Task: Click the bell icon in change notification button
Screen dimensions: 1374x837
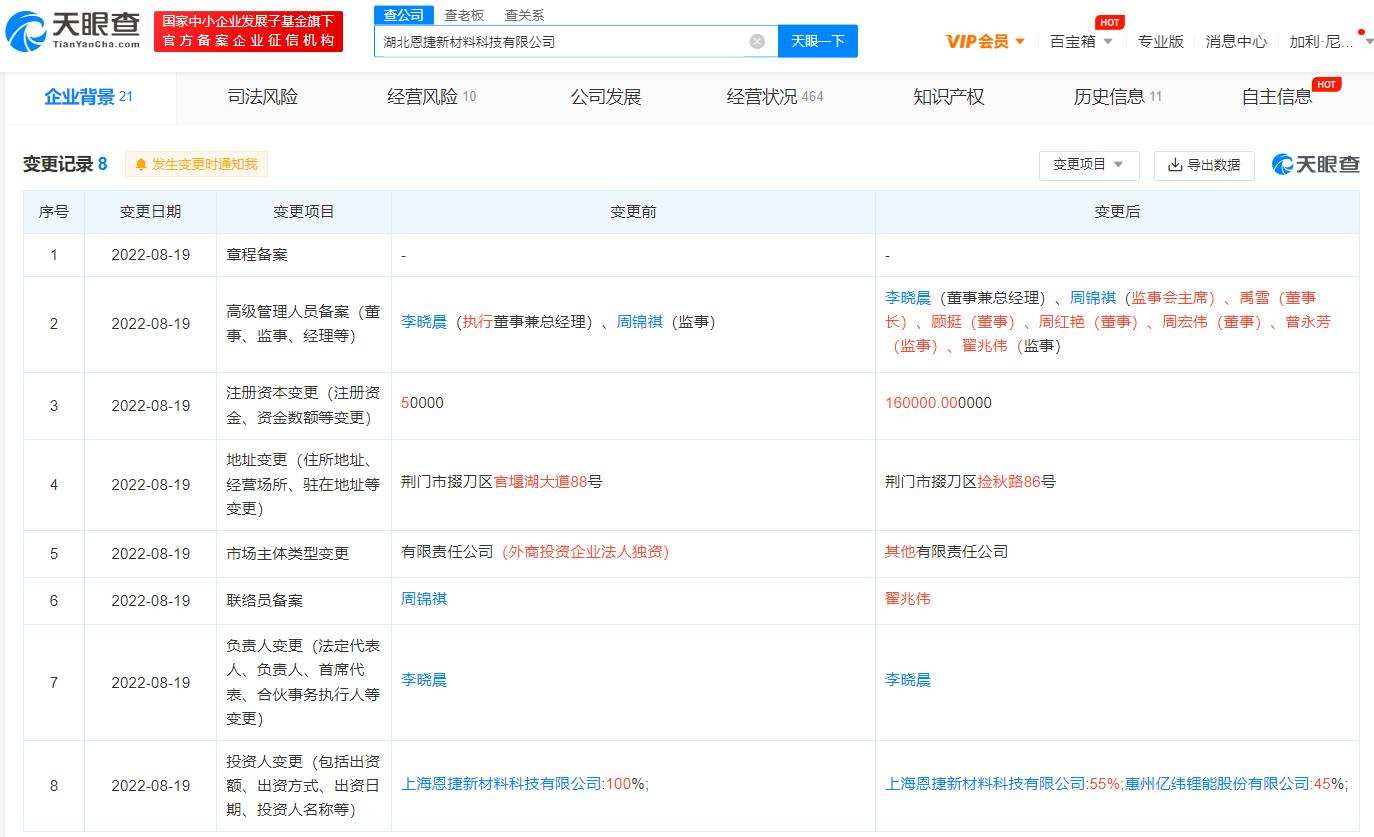Action: click(x=141, y=164)
